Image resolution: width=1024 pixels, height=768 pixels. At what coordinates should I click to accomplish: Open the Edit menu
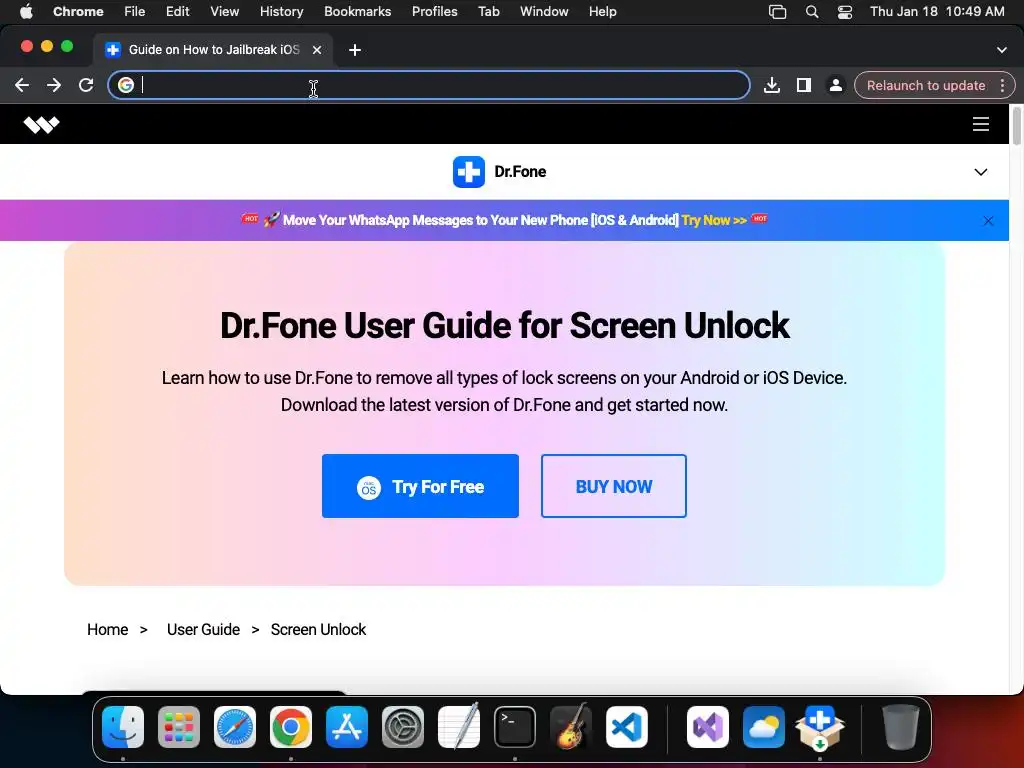click(178, 12)
